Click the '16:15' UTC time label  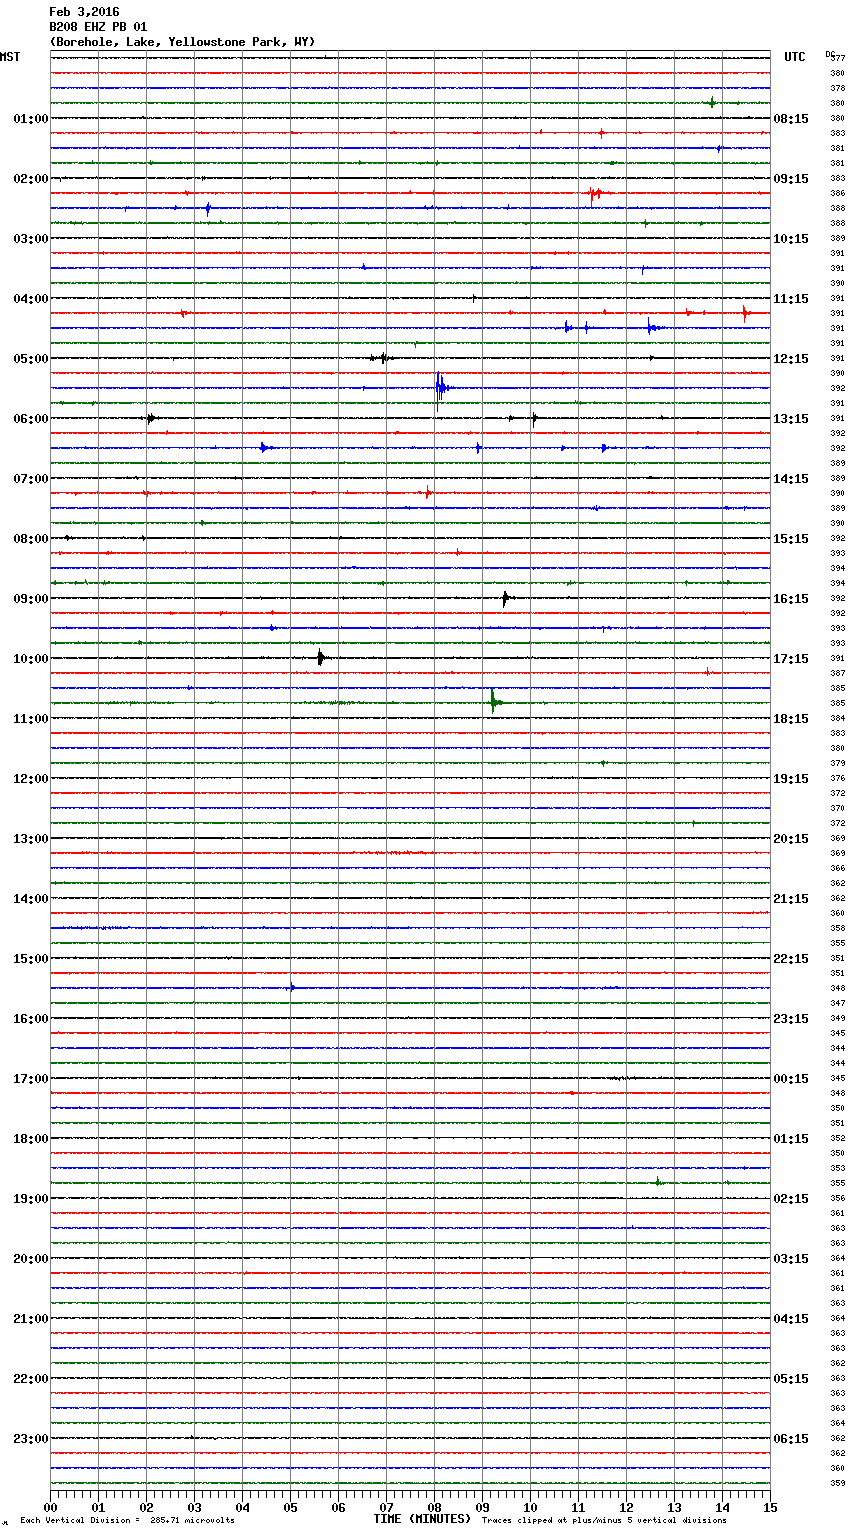point(791,599)
